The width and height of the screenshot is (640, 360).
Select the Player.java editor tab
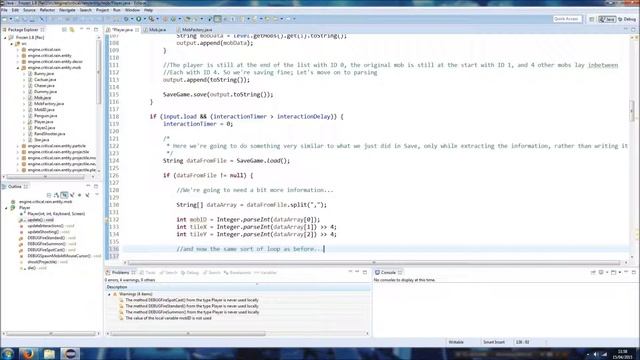click(122, 30)
